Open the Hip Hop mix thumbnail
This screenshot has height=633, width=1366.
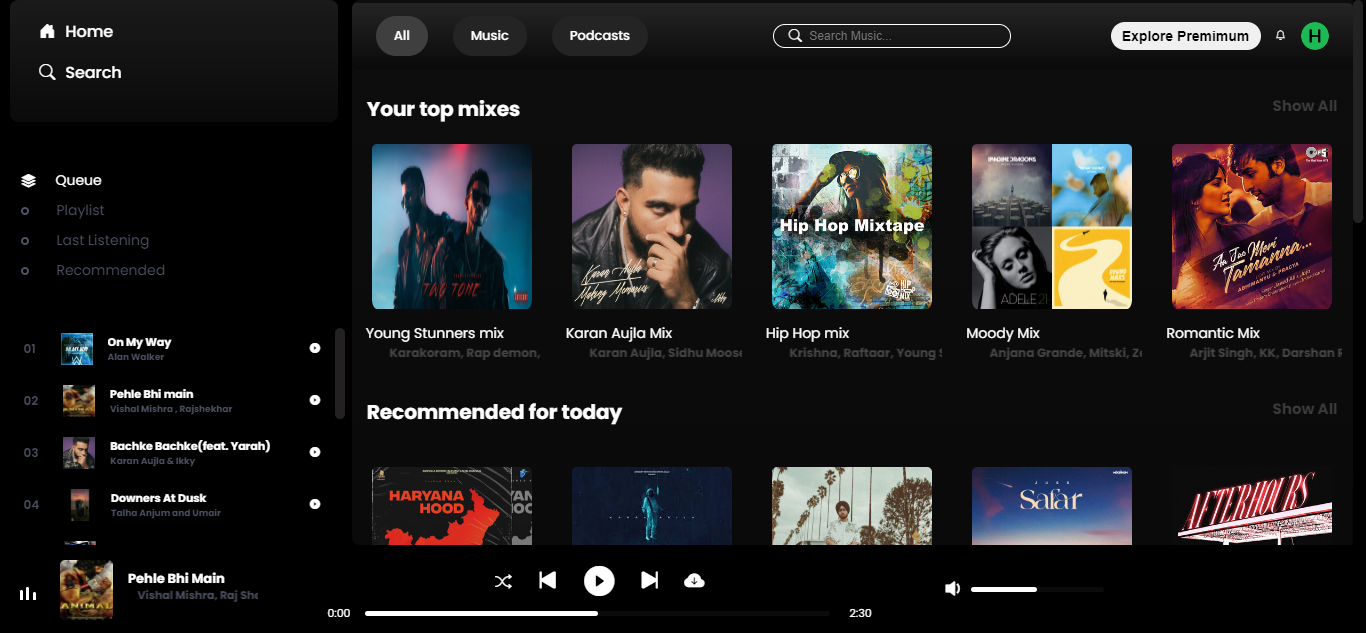(x=851, y=226)
